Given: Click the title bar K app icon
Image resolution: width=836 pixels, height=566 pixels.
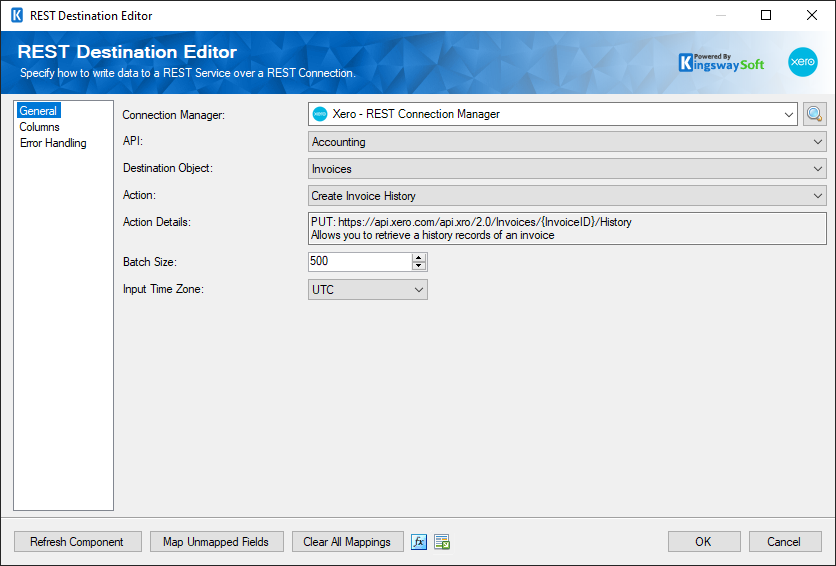Looking at the screenshot, I should [17, 15].
